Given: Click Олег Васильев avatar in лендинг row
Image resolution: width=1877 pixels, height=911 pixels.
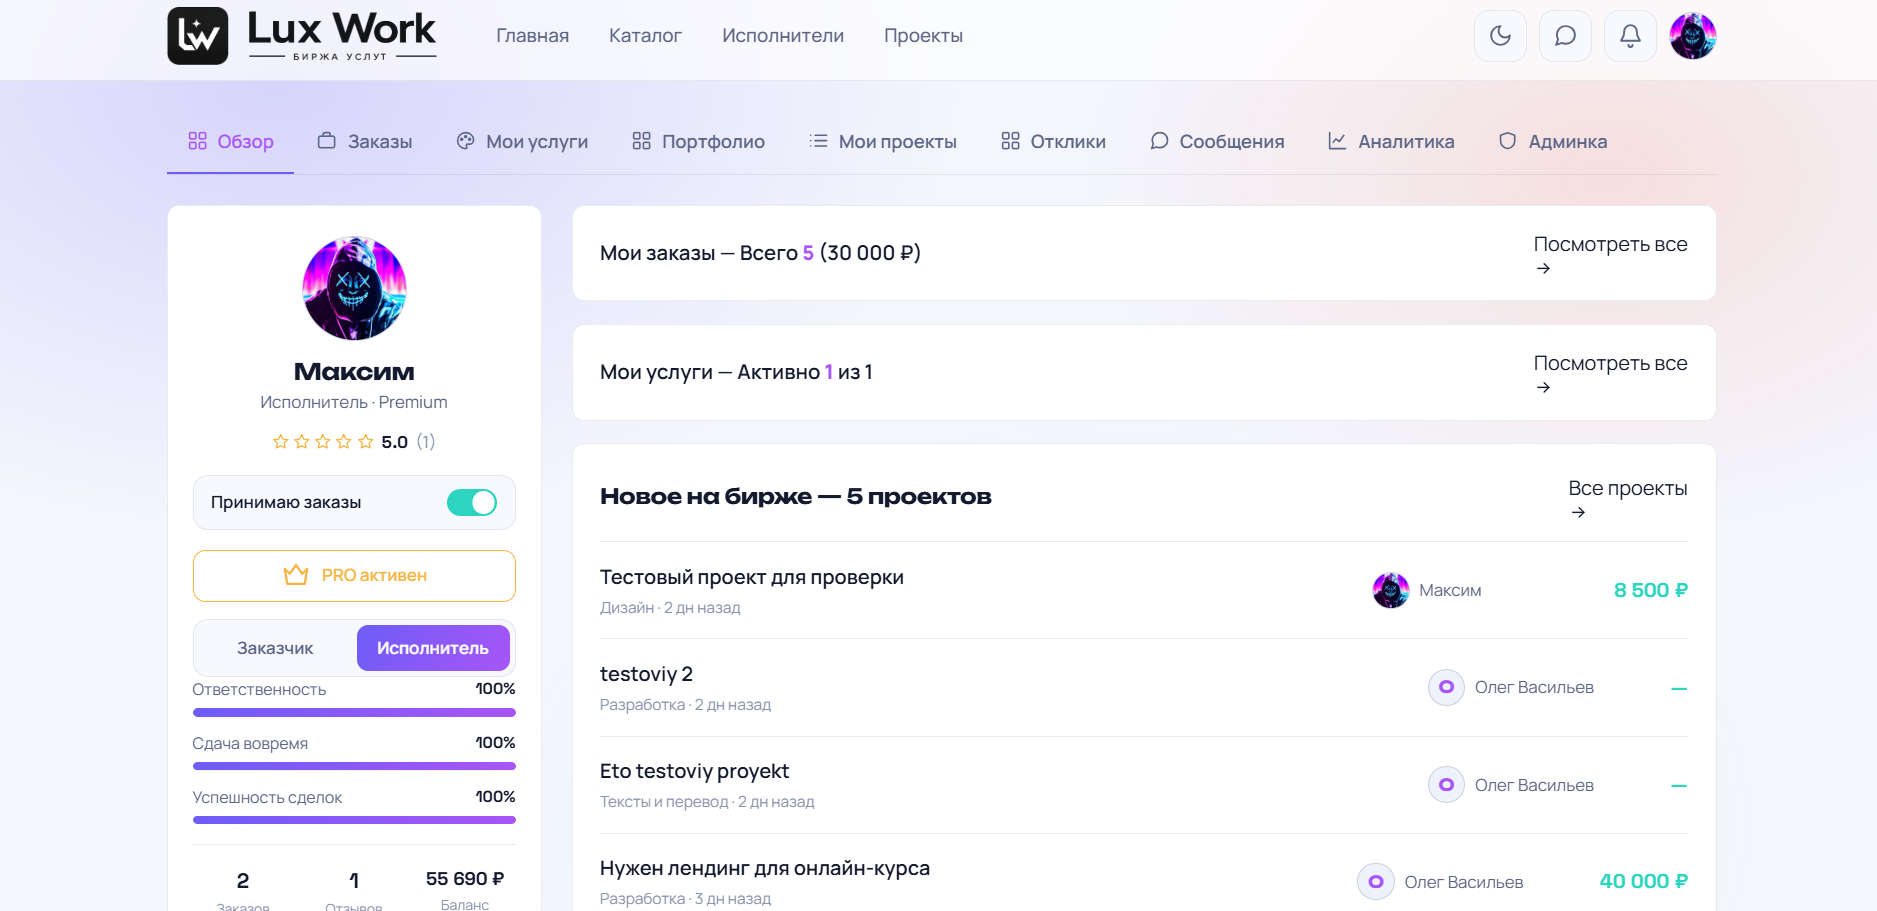Looking at the screenshot, I should click(x=1376, y=882).
